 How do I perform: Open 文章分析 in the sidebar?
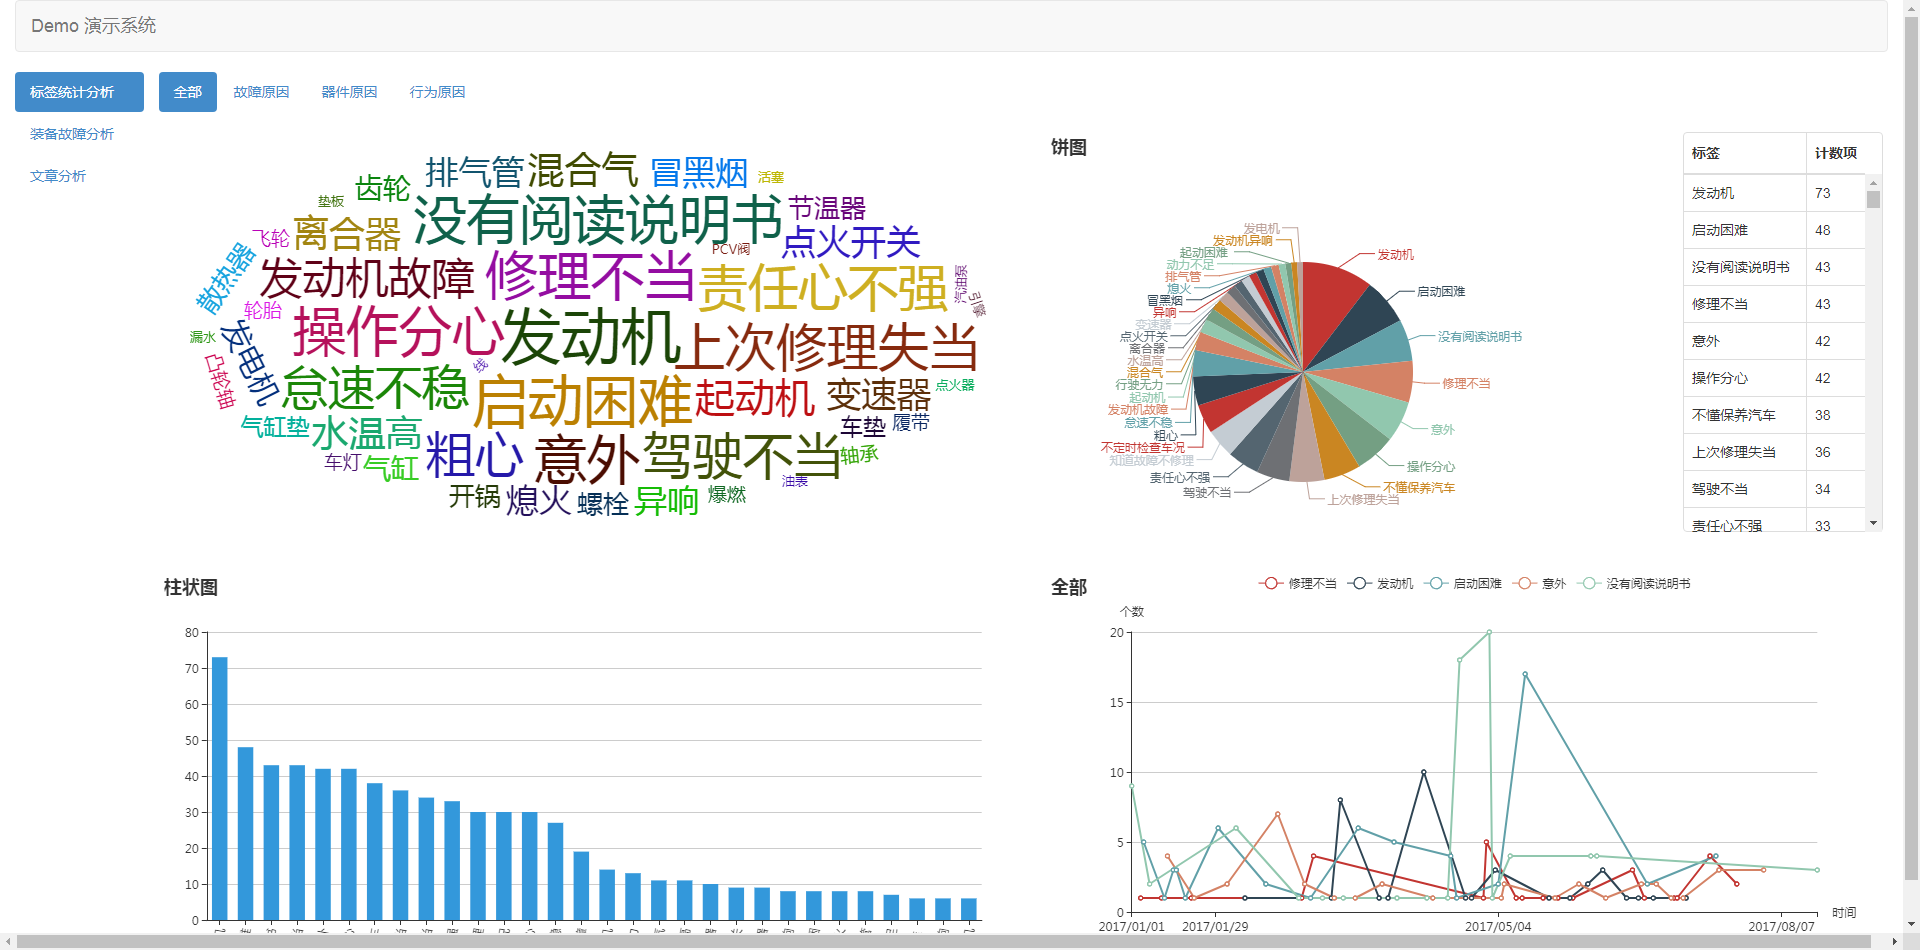tap(58, 176)
